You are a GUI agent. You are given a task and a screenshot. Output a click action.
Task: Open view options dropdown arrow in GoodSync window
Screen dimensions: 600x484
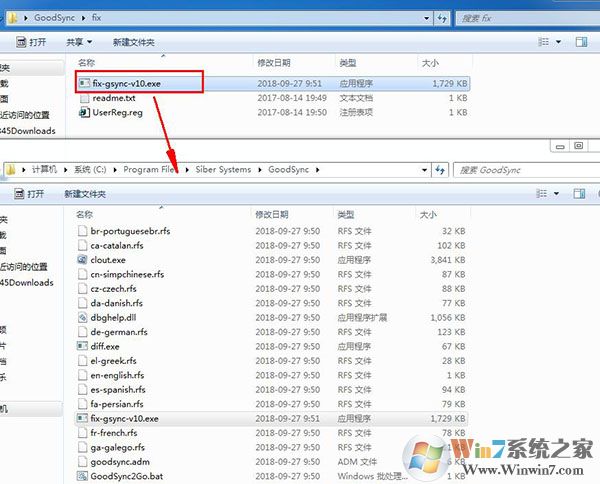(x=556, y=194)
